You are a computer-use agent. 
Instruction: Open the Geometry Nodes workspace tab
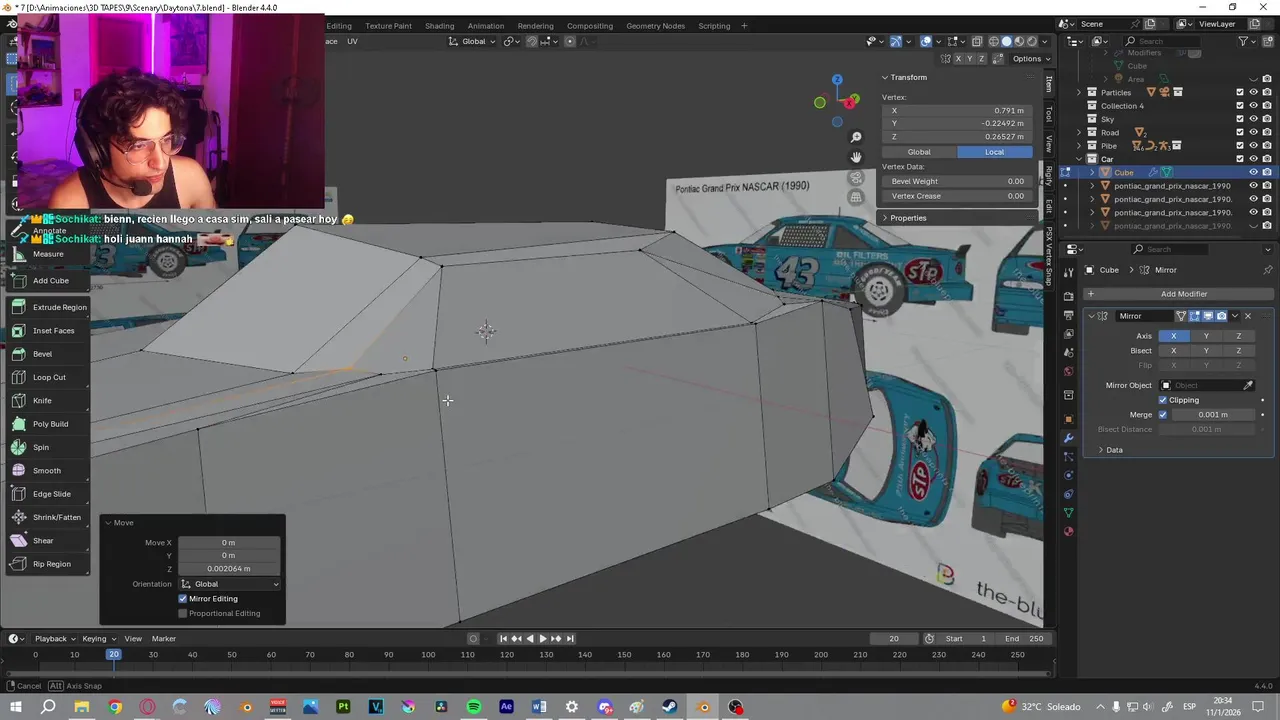pyautogui.click(x=655, y=26)
